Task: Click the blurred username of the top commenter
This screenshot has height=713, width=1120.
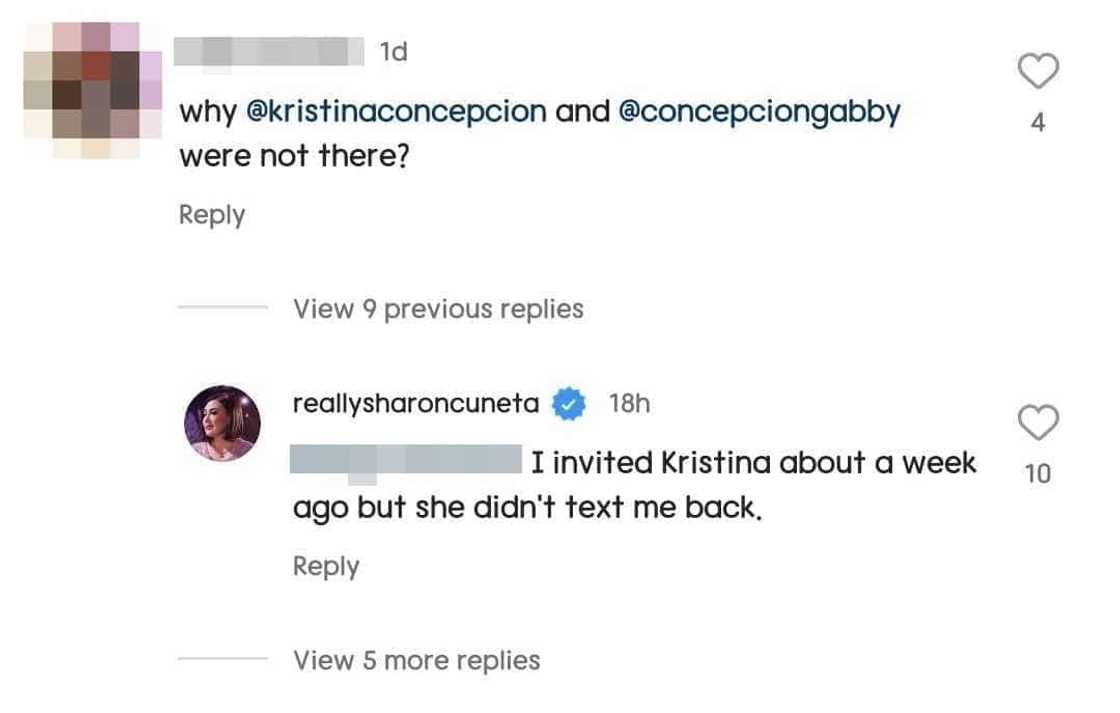Action: [268, 51]
